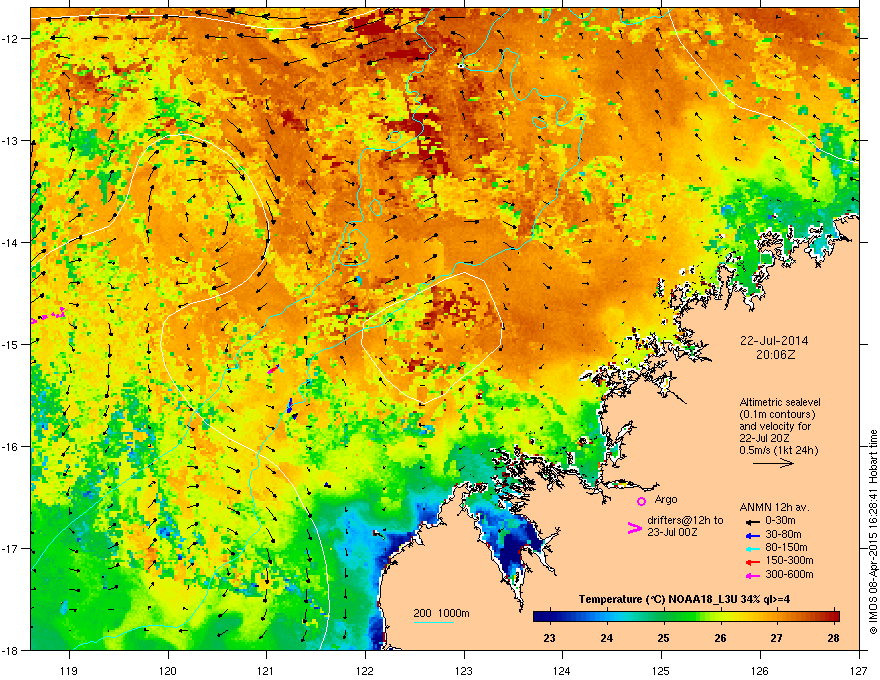The height and width of the screenshot is (680, 880).
Task: Click the magenta Argo circle legend symbol
Action: (641, 501)
